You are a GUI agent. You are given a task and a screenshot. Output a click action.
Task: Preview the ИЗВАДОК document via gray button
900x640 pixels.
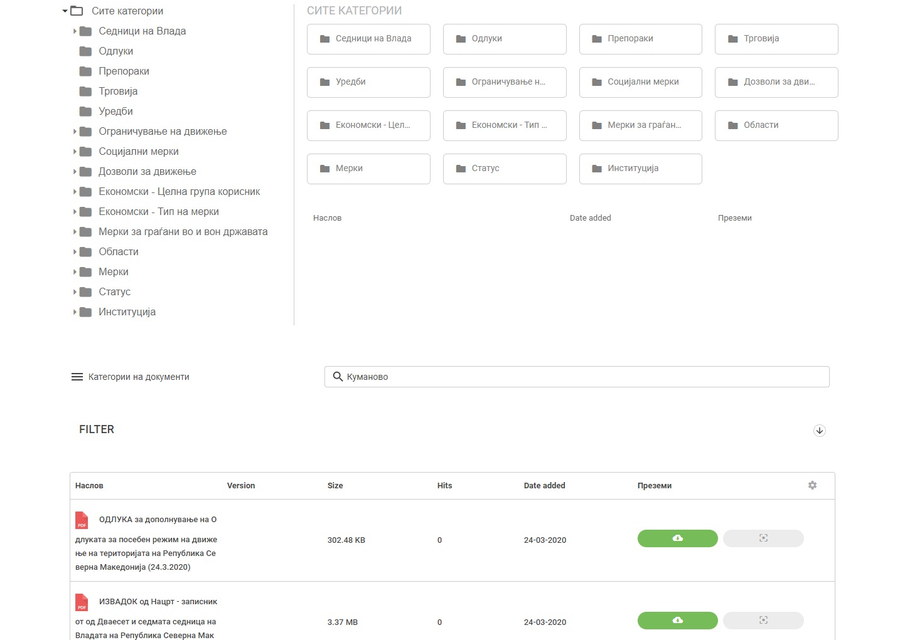pyautogui.click(x=763, y=620)
